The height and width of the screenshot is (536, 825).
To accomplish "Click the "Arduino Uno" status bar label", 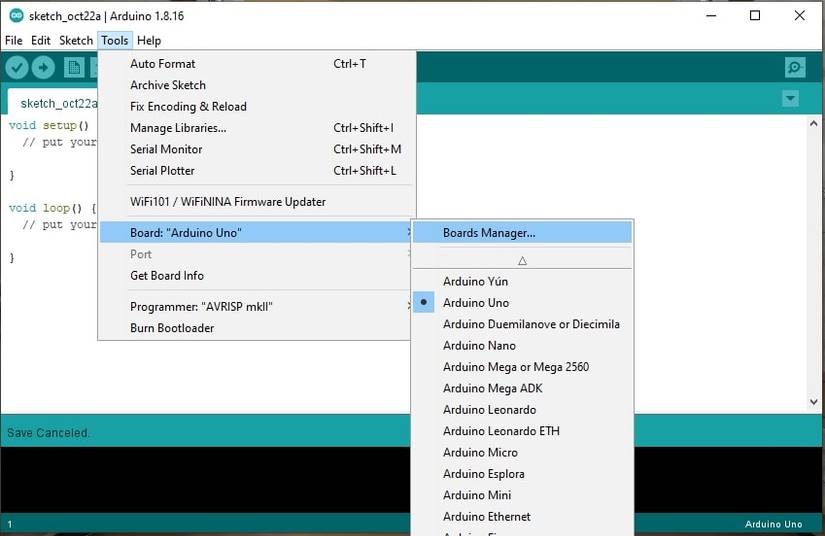I will click(x=773, y=524).
